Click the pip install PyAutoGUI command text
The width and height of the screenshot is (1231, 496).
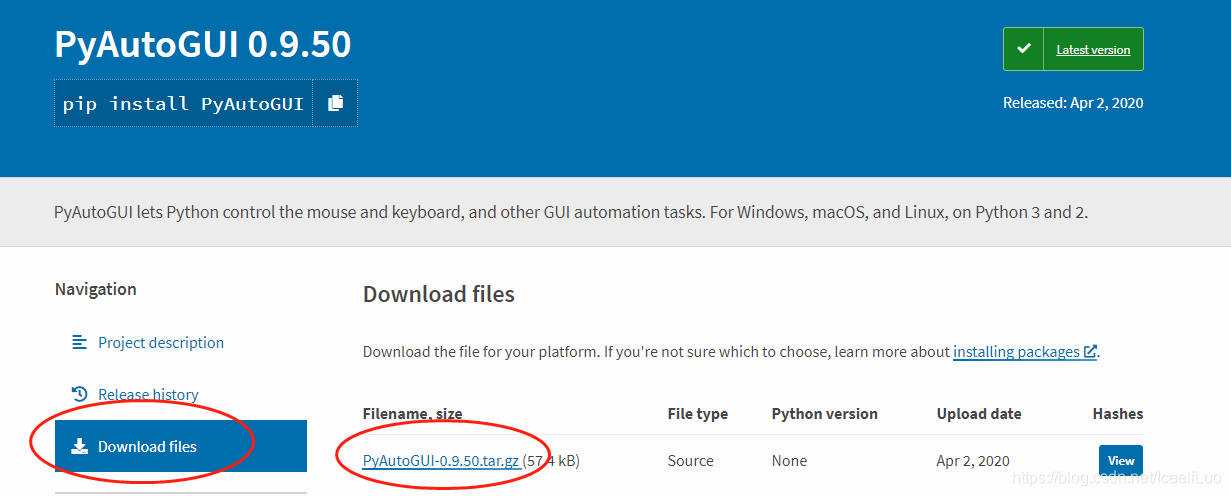(183, 104)
